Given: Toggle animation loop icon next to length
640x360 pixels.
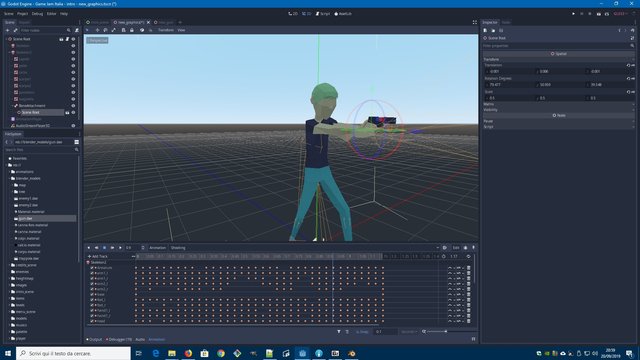Looking at the screenshot, I should click(468, 257).
